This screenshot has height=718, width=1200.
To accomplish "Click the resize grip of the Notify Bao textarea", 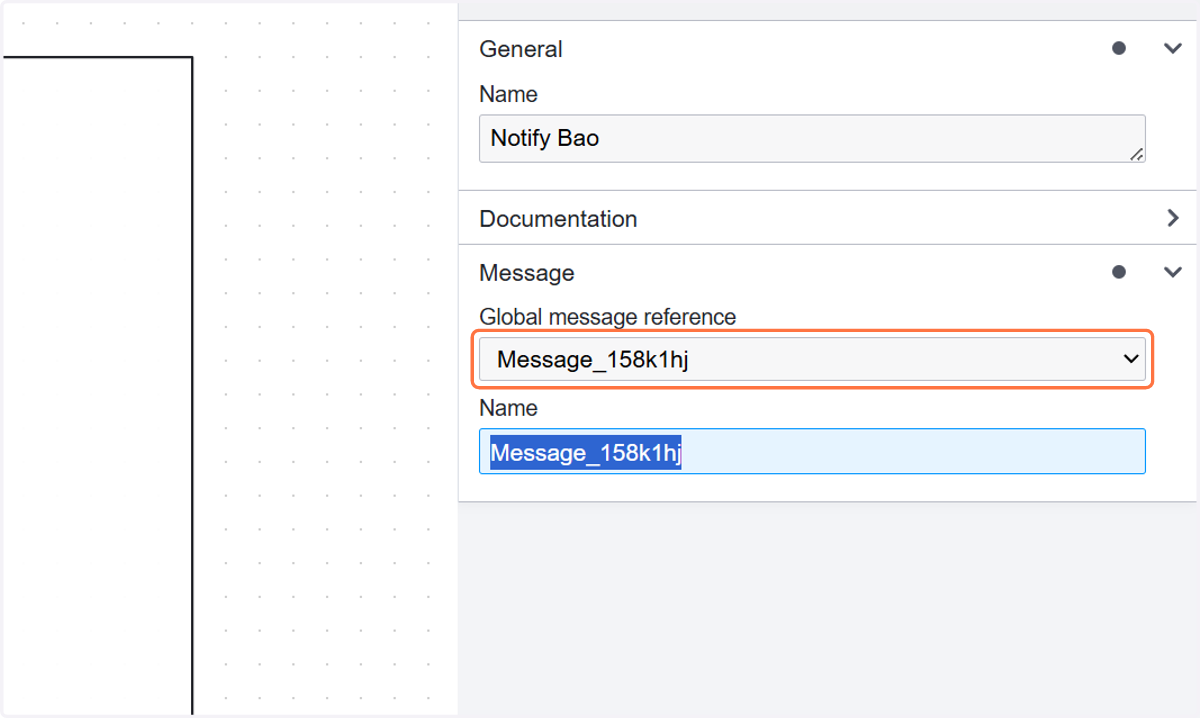I will tap(1137, 154).
